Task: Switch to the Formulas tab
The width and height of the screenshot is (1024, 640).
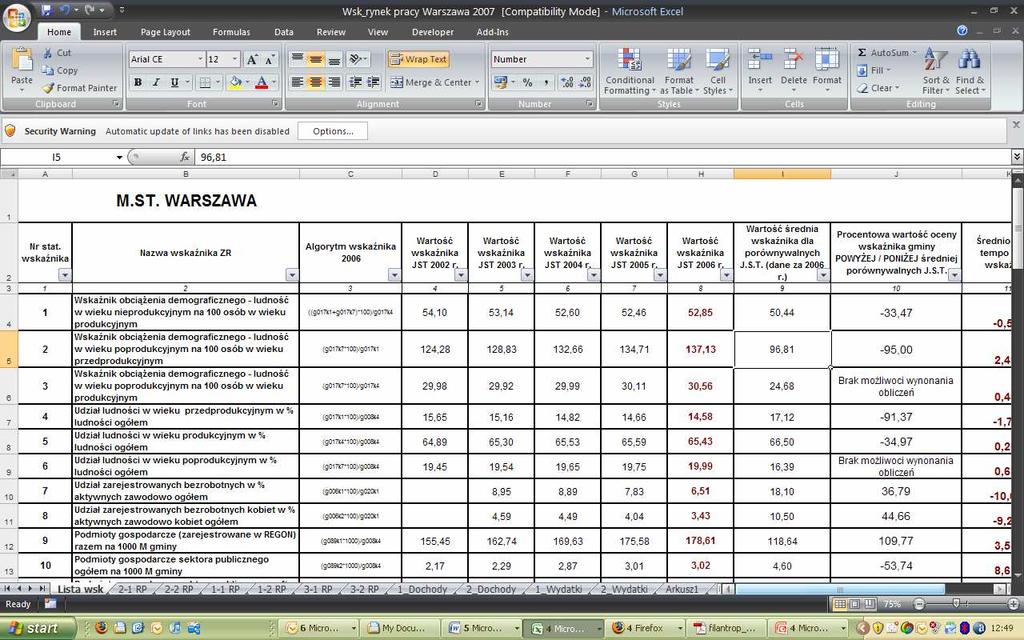Action: 231,32
